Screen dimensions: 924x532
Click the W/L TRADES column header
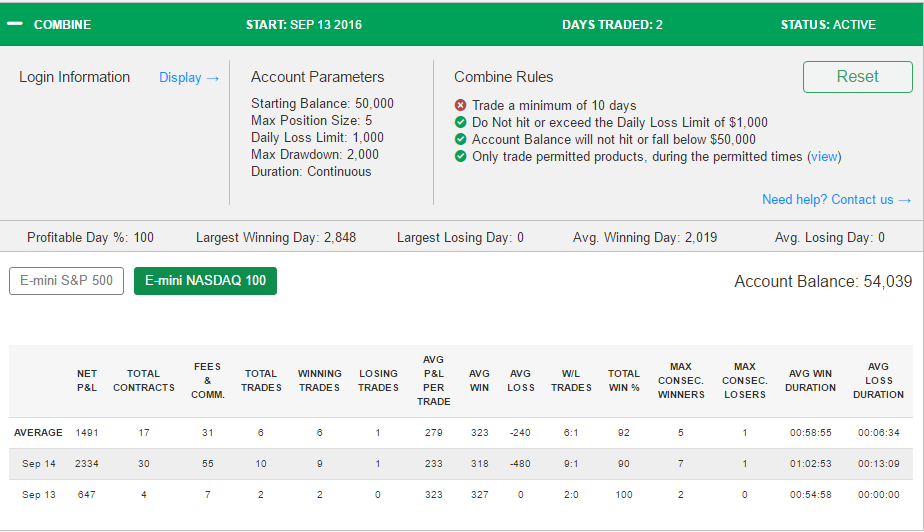tap(571, 381)
